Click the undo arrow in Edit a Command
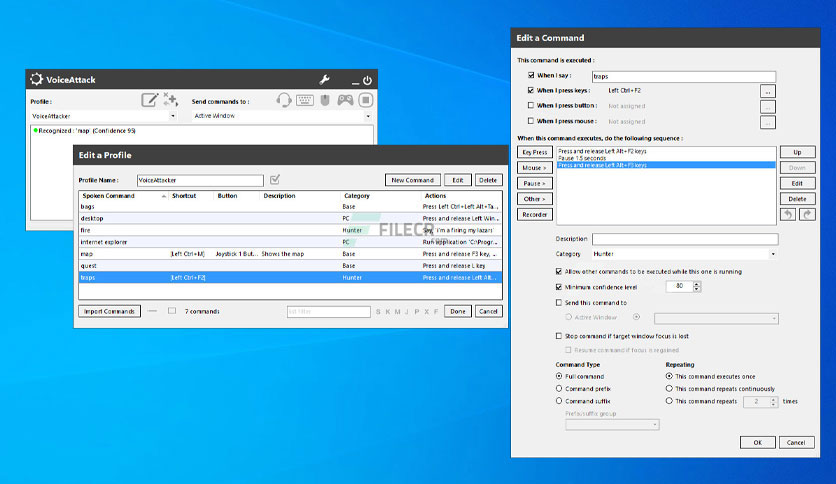Image resolution: width=836 pixels, height=484 pixels. point(788,214)
